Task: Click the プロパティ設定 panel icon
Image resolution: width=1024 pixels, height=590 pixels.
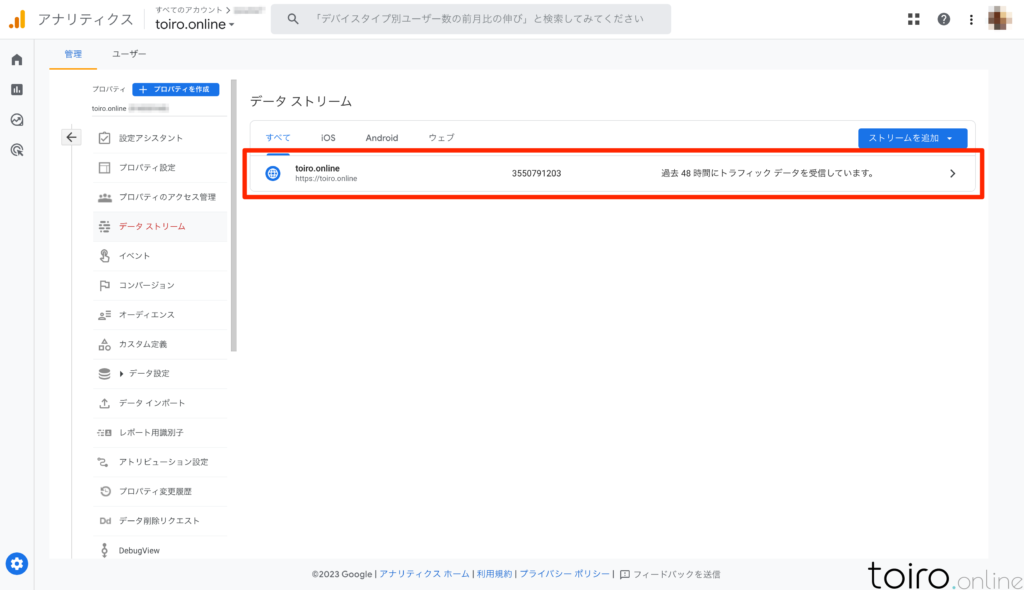Action: 104,167
